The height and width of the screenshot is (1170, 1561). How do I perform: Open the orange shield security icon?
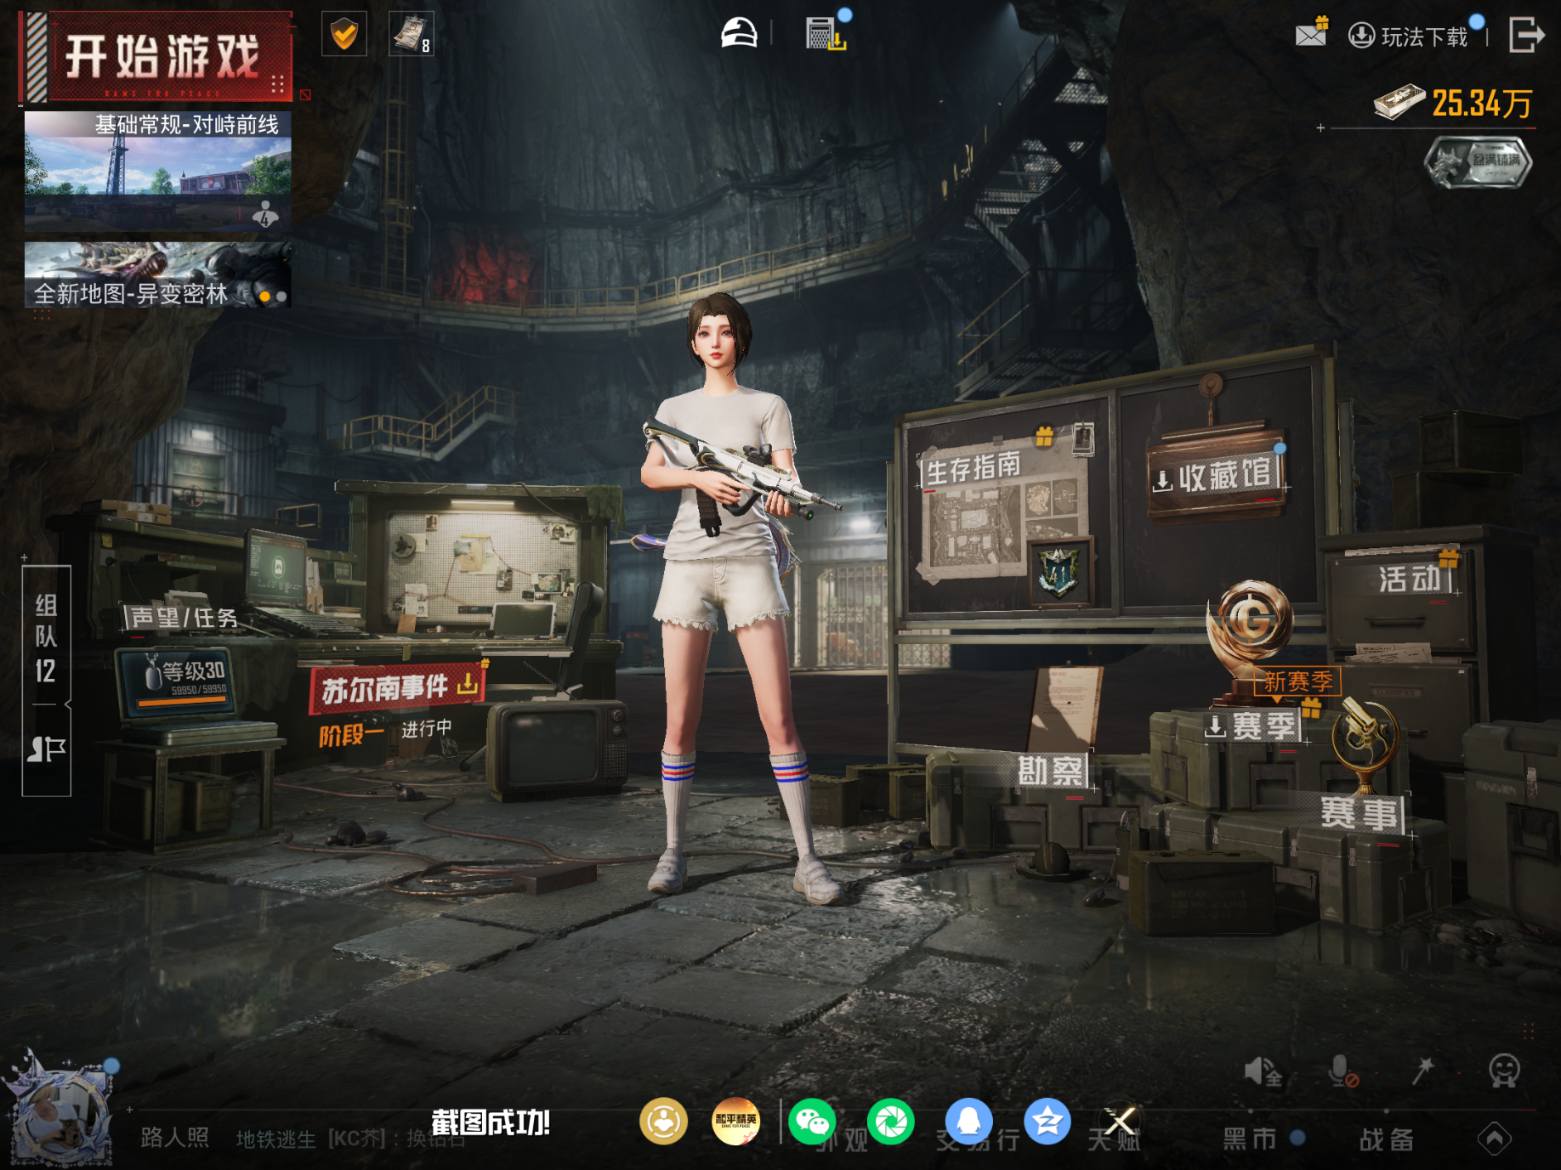click(343, 35)
